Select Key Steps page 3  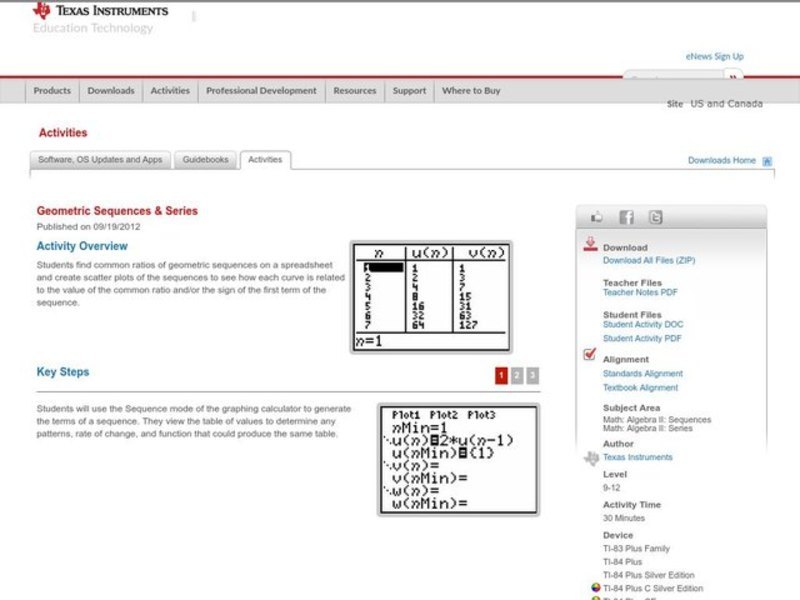tap(530, 374)
